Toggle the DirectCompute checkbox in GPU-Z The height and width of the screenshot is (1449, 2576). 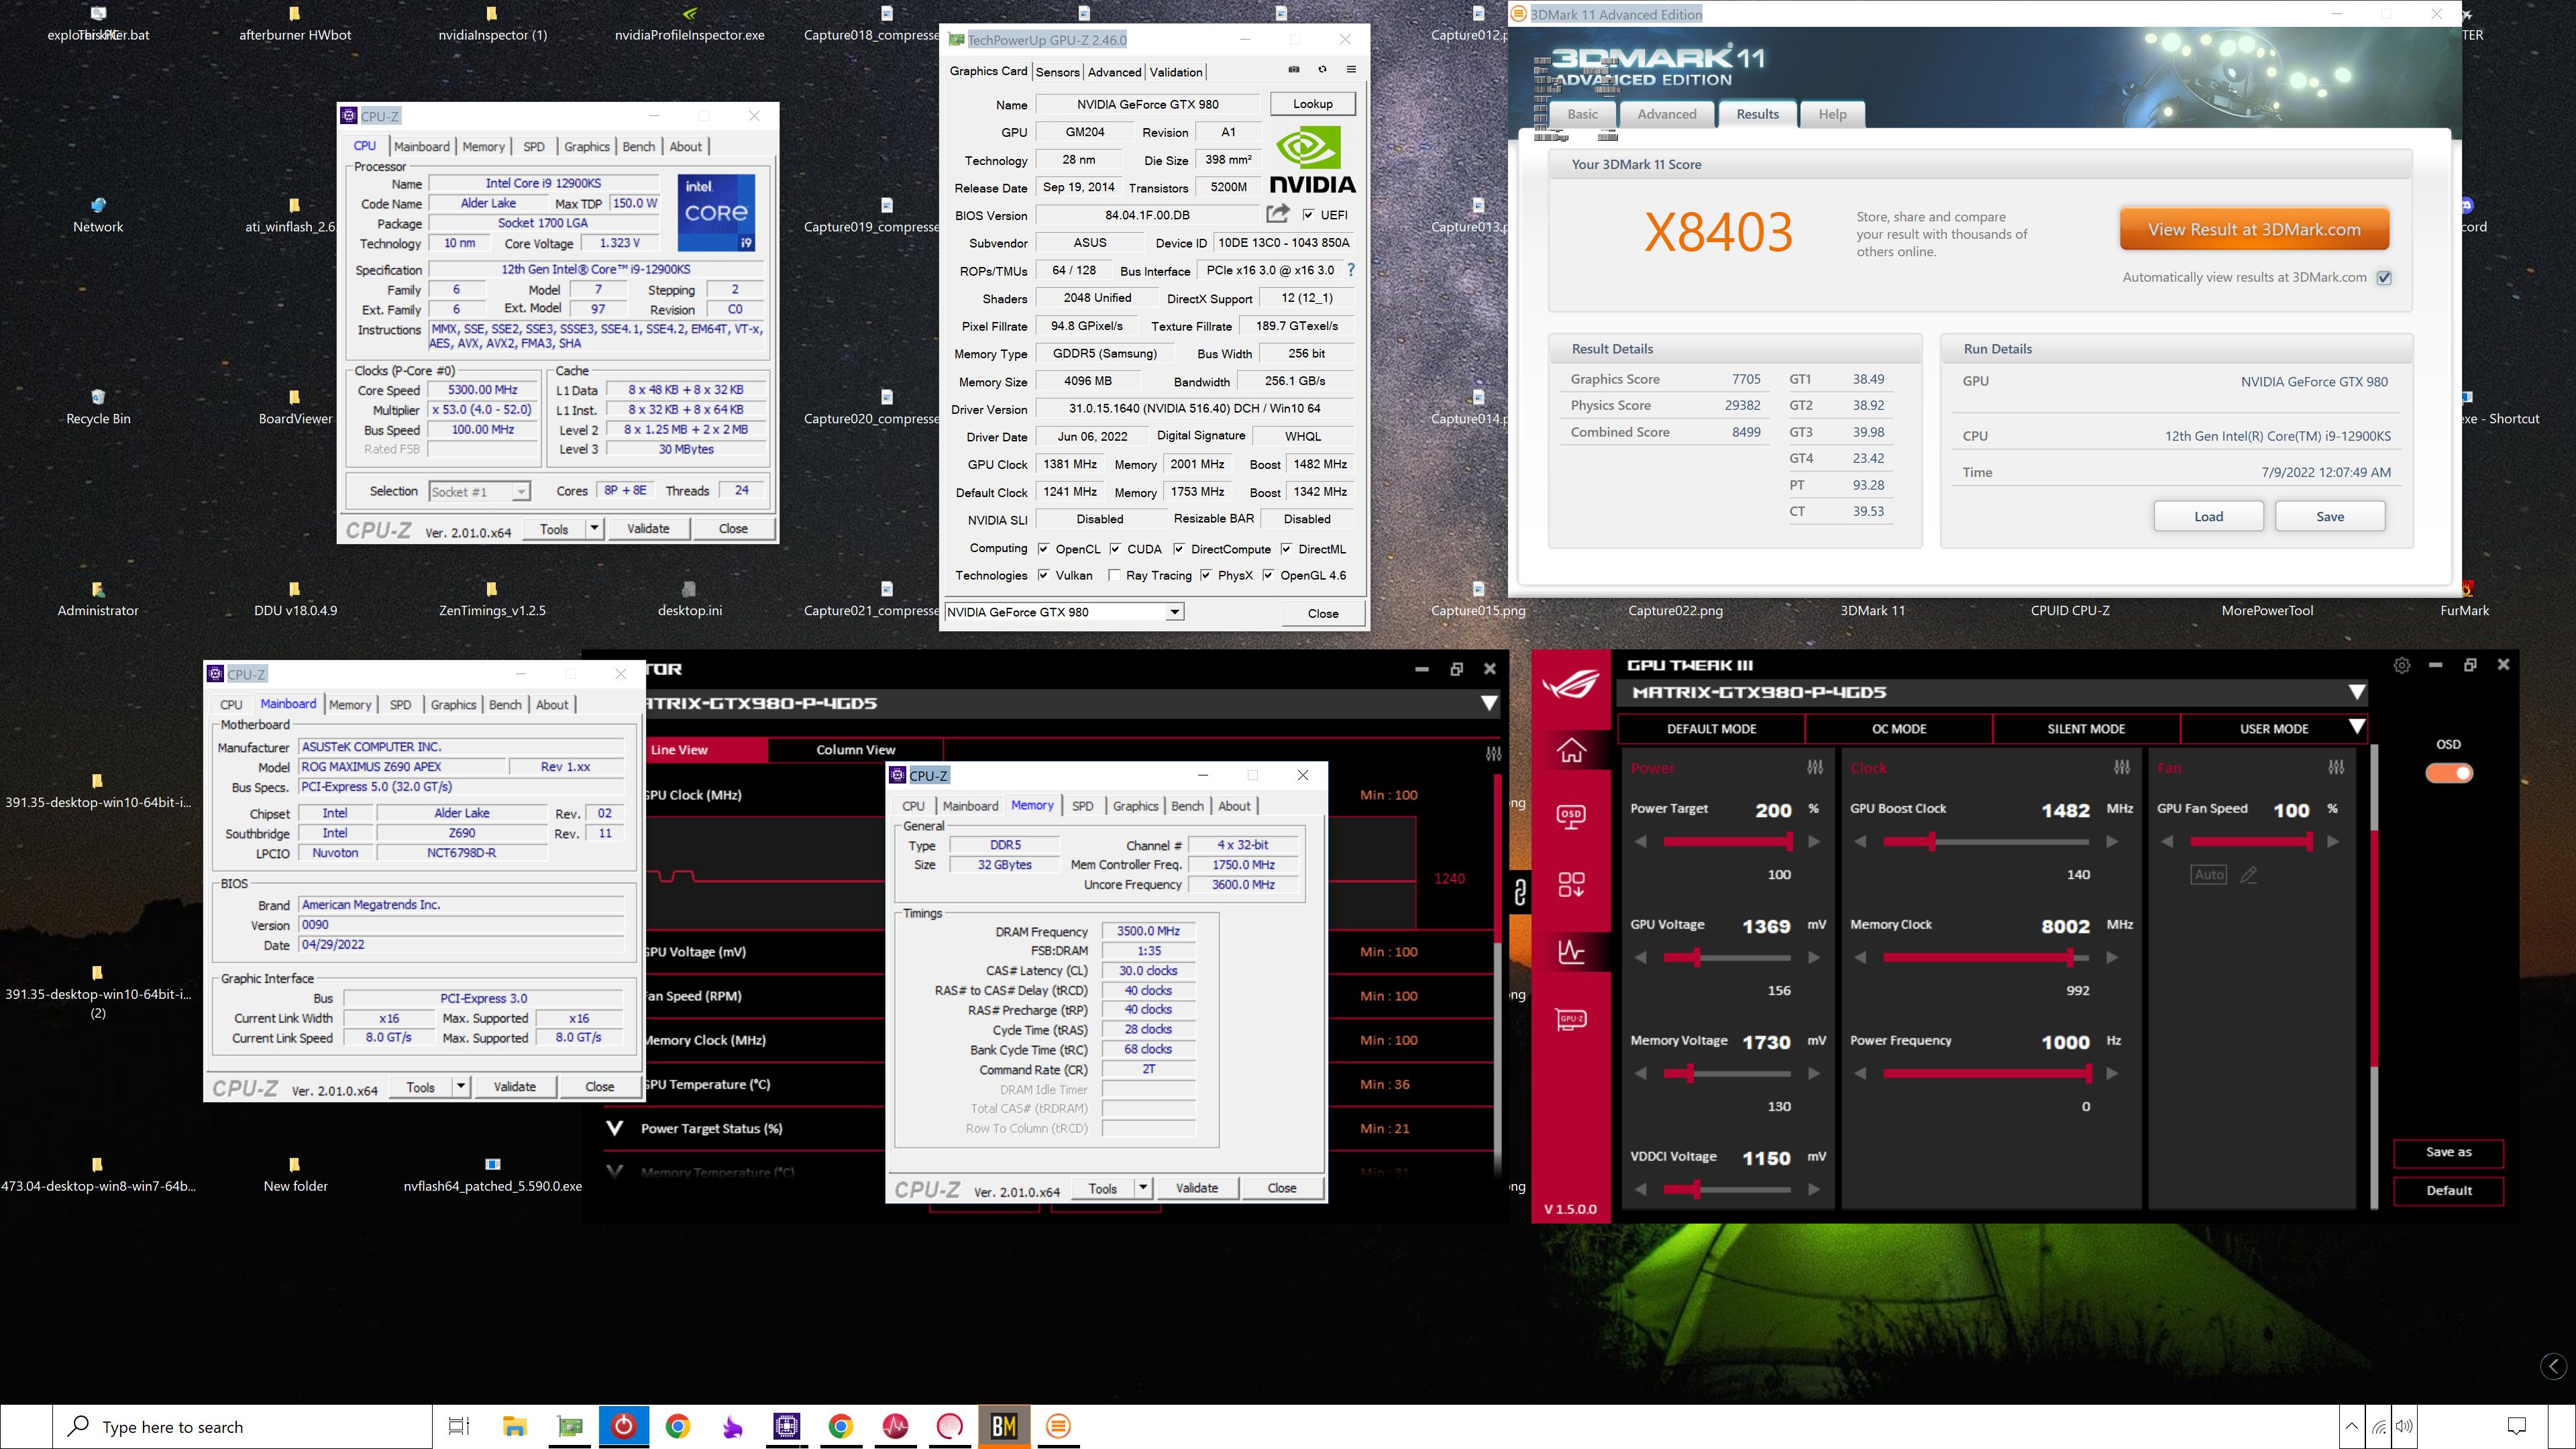(x=1179, y=549)
